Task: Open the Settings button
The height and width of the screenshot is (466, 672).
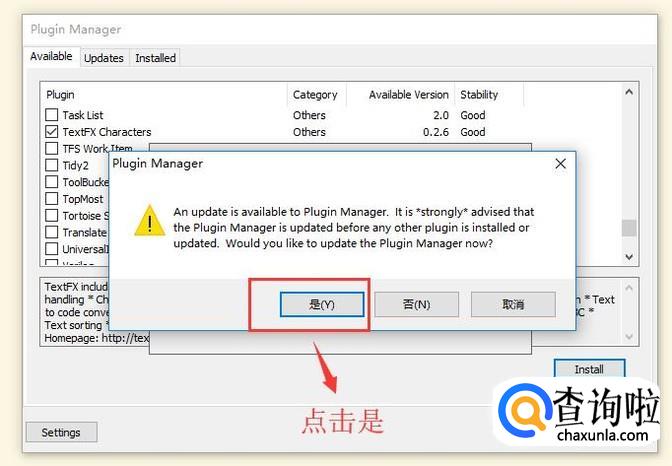Action: [61, 432]
